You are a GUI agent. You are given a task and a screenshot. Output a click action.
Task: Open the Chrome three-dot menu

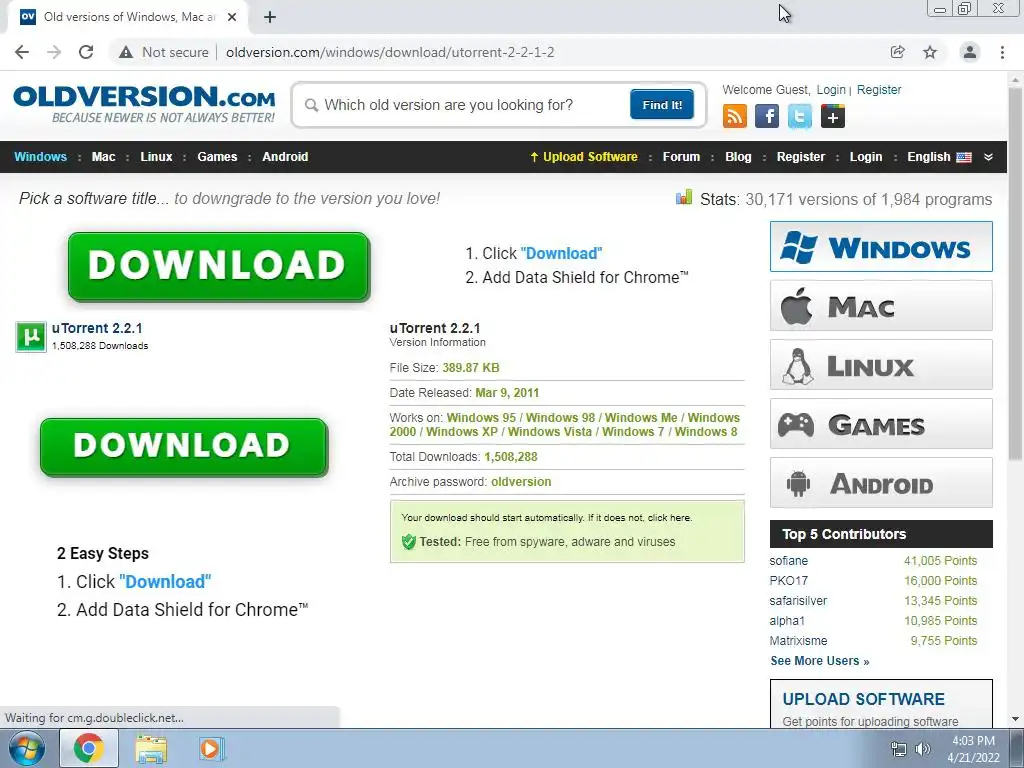(1002, 52)
